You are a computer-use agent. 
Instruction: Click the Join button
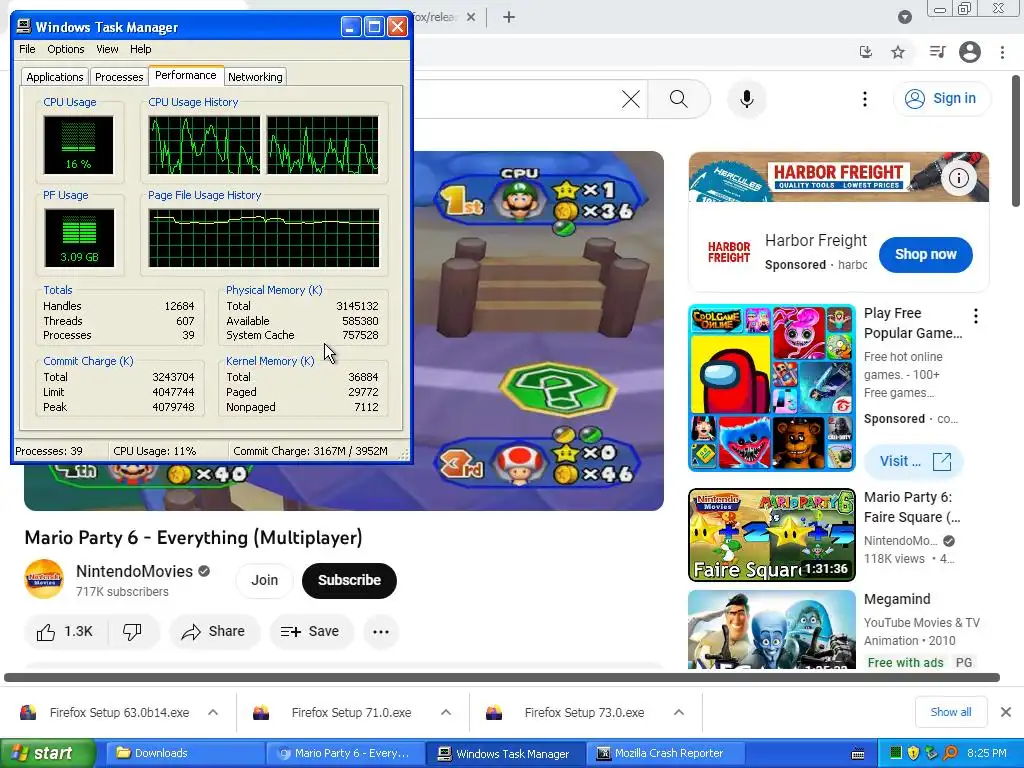264,581
